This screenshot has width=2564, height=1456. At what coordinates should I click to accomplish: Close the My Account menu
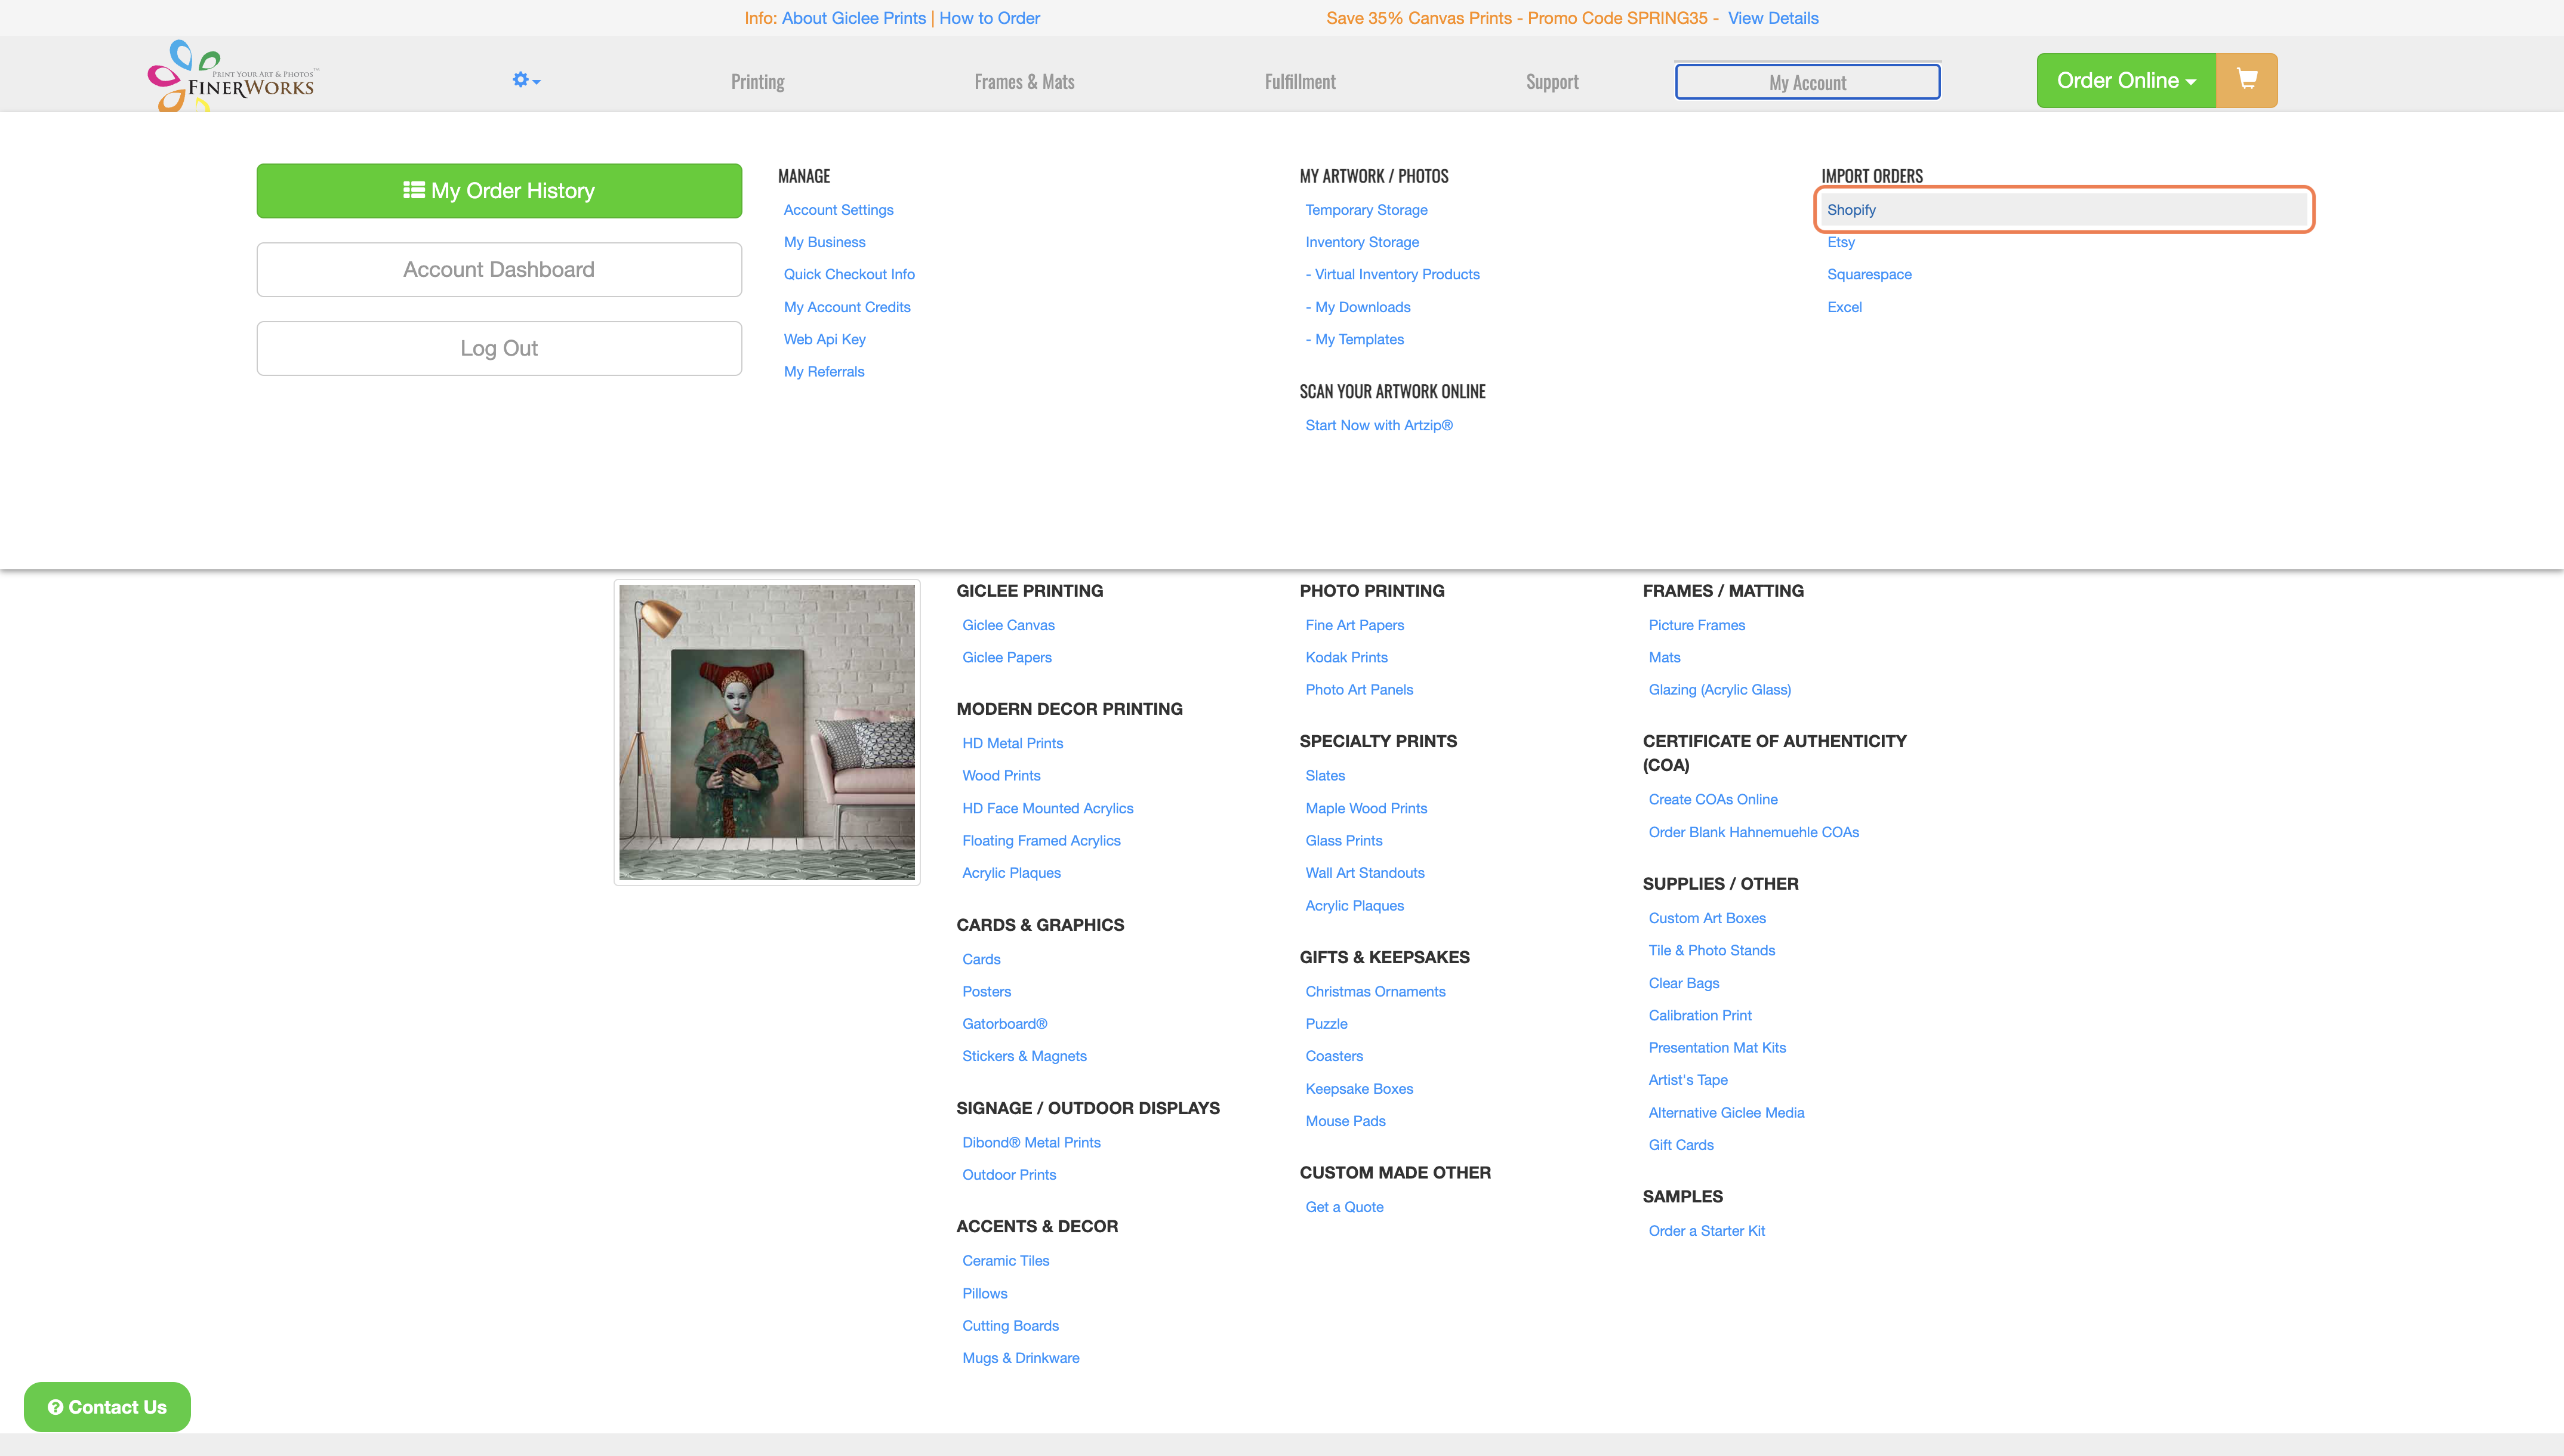[1807, 82]
